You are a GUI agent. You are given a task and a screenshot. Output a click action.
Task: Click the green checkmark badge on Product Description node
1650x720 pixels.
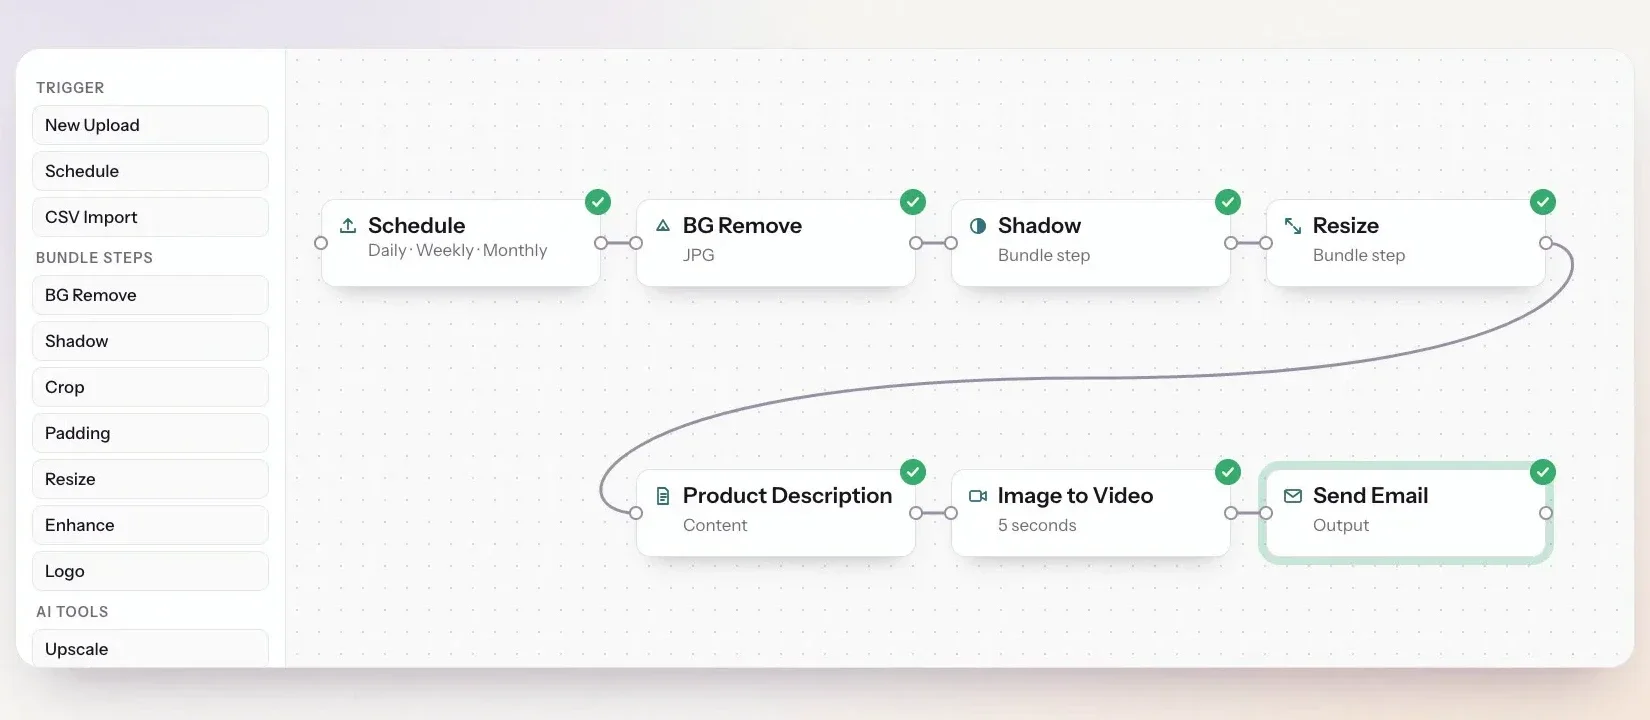pyautogui.click(x=913, y=472)
